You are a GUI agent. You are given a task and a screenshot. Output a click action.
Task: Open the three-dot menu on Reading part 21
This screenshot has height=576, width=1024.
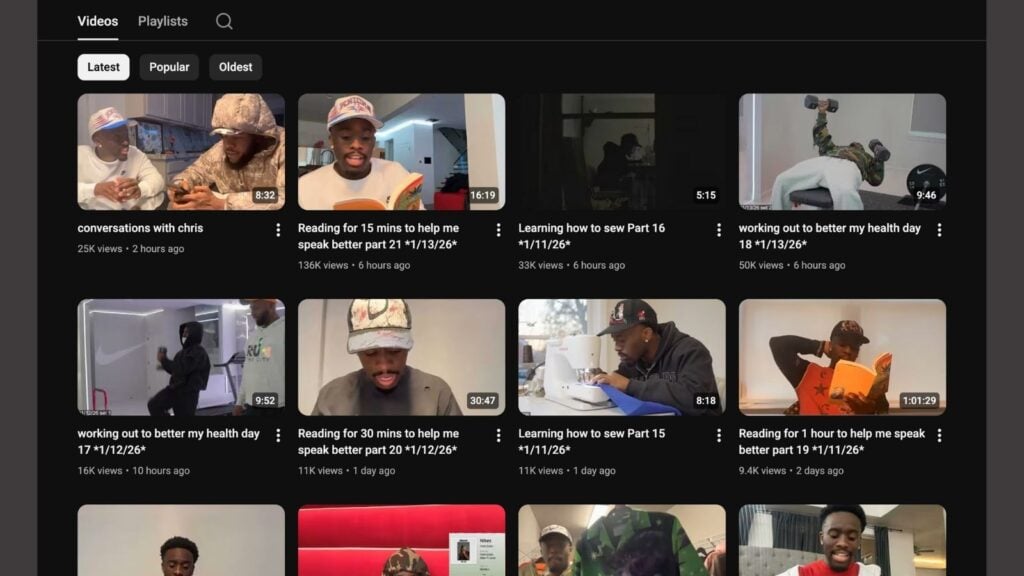point(498,229)
